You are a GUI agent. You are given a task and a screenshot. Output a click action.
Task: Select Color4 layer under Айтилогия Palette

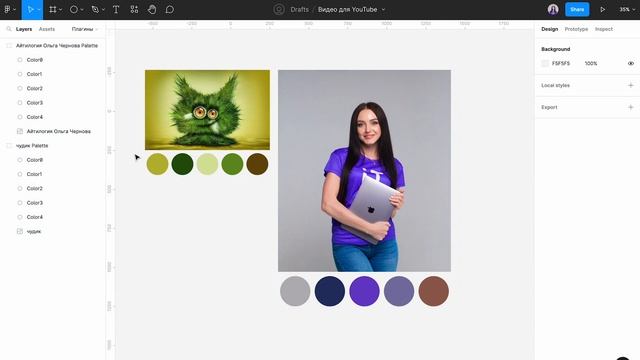pos(34,117)
